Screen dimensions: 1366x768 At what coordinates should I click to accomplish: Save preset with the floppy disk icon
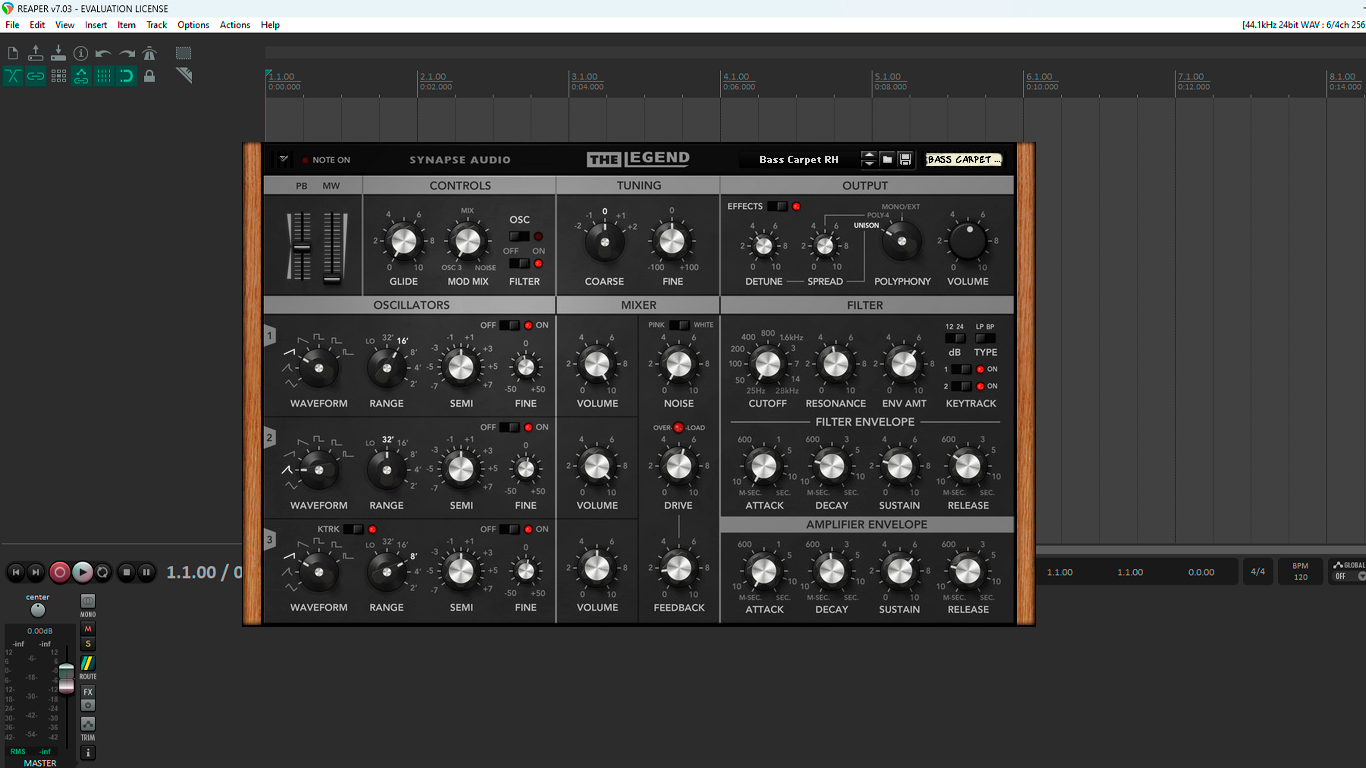pos(905,159)
